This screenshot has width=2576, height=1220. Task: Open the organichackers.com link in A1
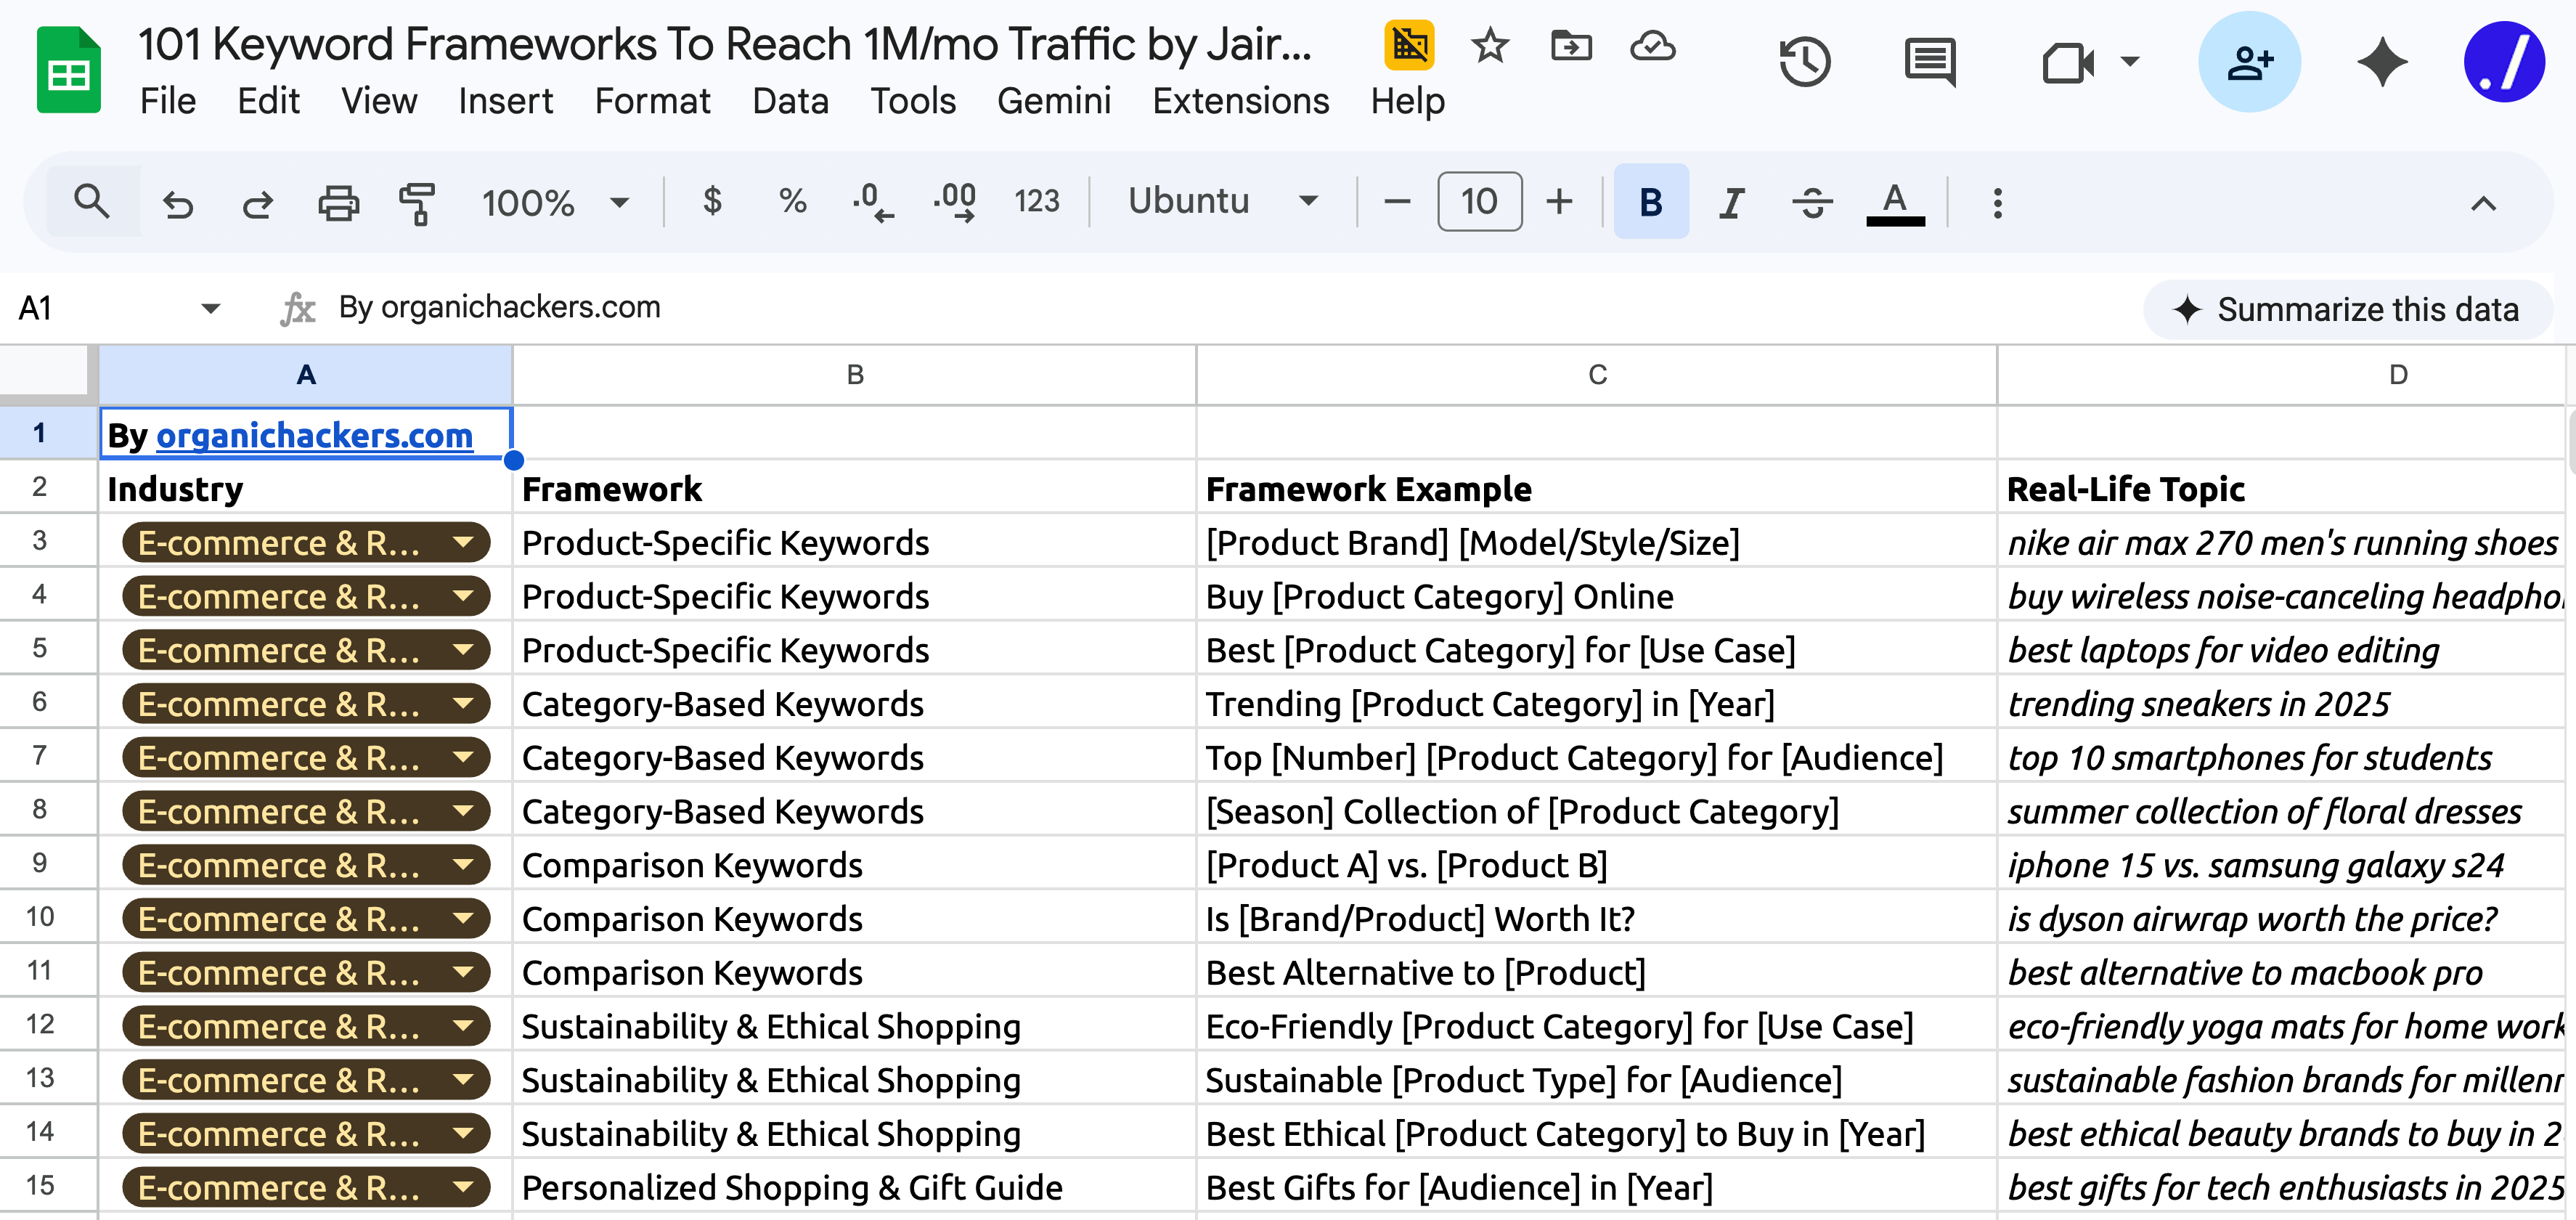[314, 435]
